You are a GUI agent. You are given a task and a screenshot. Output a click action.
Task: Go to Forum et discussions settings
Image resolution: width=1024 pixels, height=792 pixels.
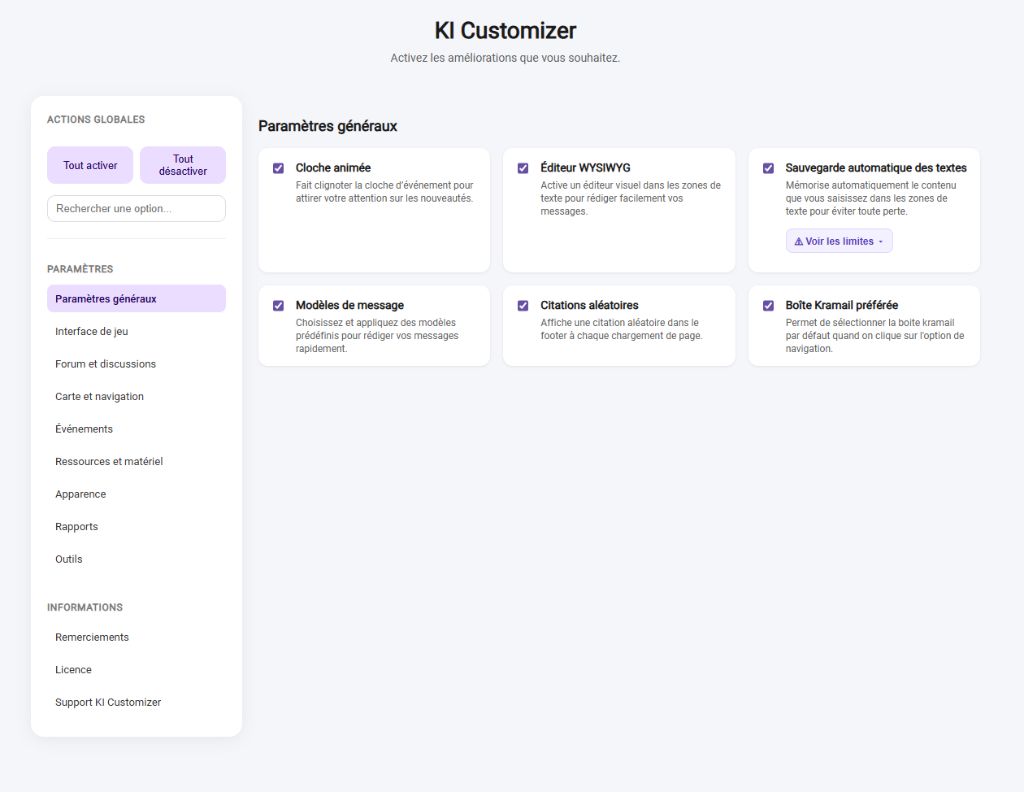[105, 364]
